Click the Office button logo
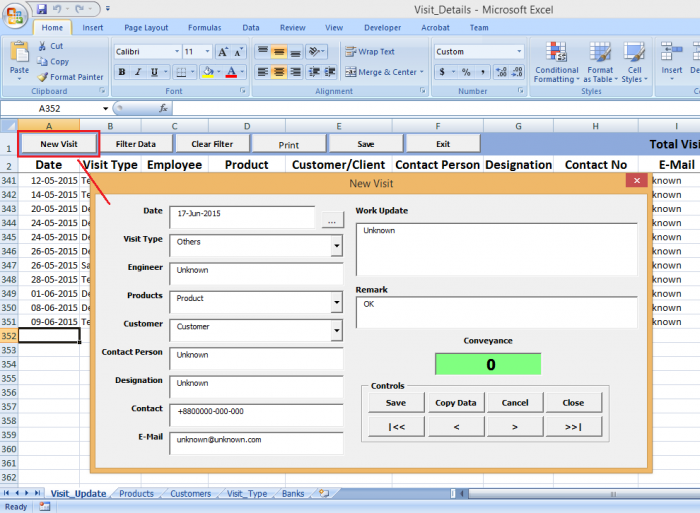This screenshot has height=513, width=700. coord(16,12)
